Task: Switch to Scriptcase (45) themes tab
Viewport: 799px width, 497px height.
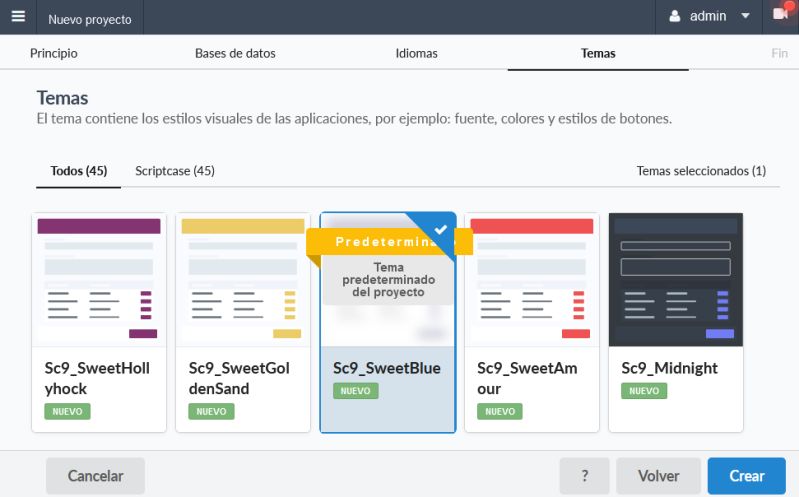Action: click(x=175, y=171)
